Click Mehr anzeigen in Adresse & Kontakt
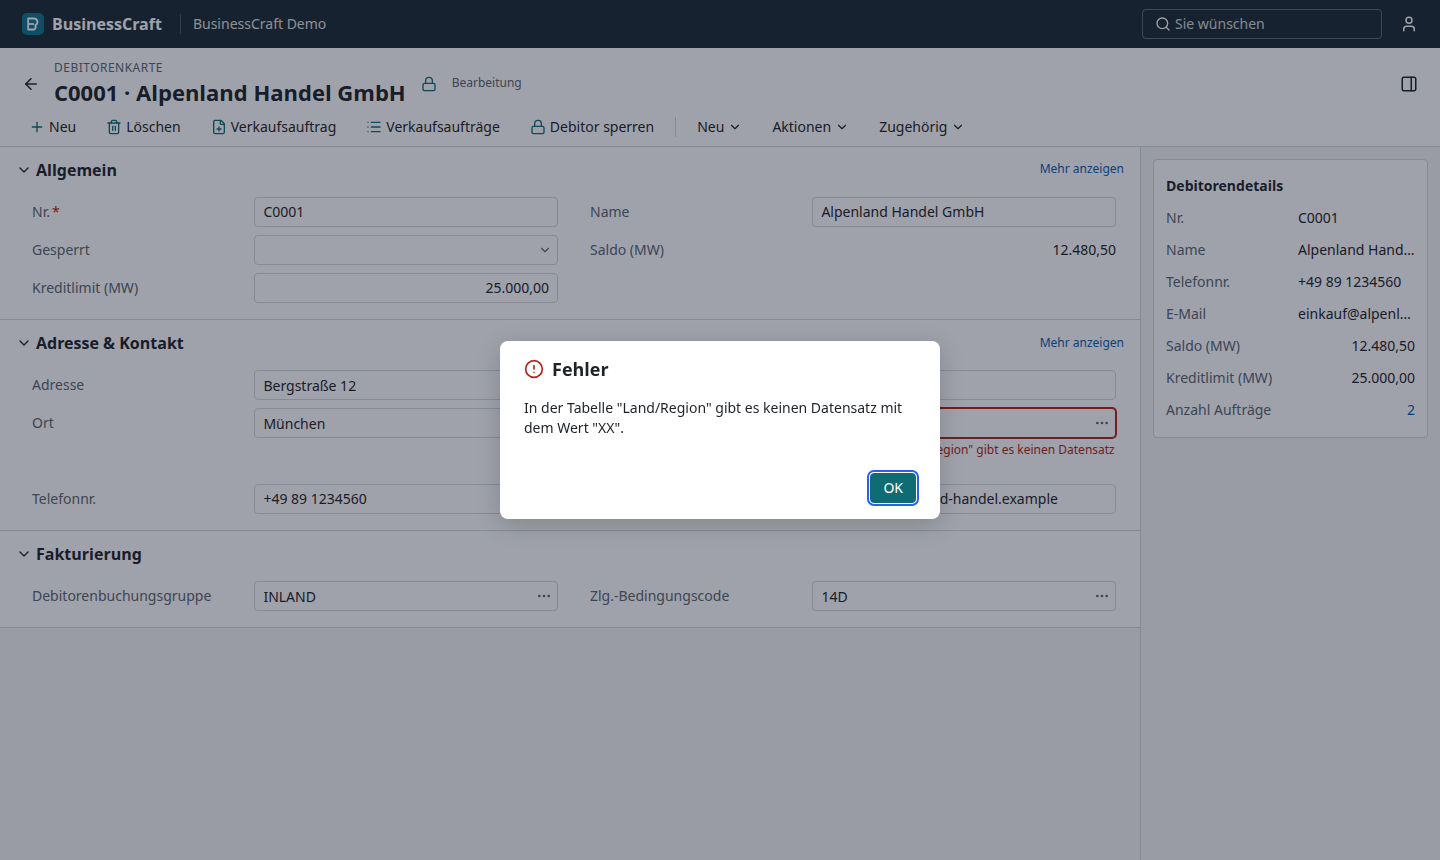The height and width of the screenshot is (860, 1440). (1082, 343)
